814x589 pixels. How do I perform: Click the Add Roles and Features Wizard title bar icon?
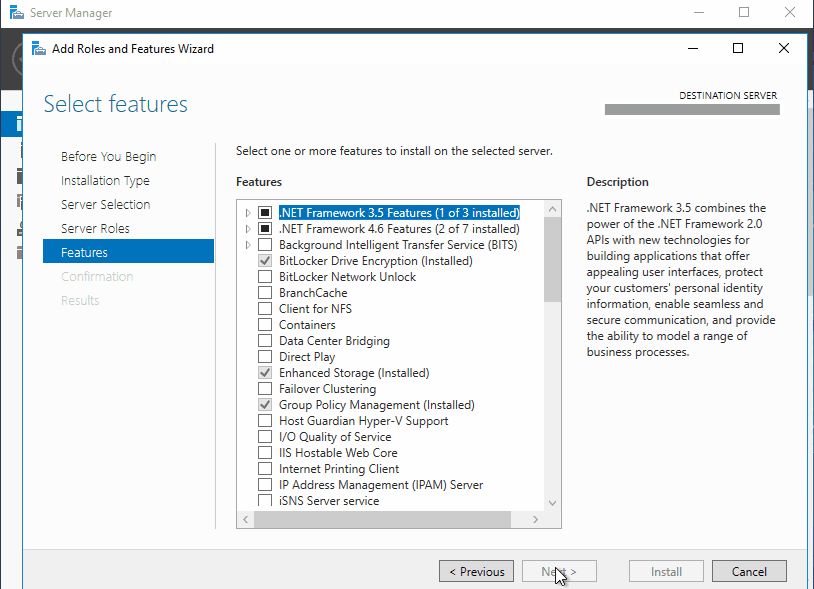click(38, 48)
